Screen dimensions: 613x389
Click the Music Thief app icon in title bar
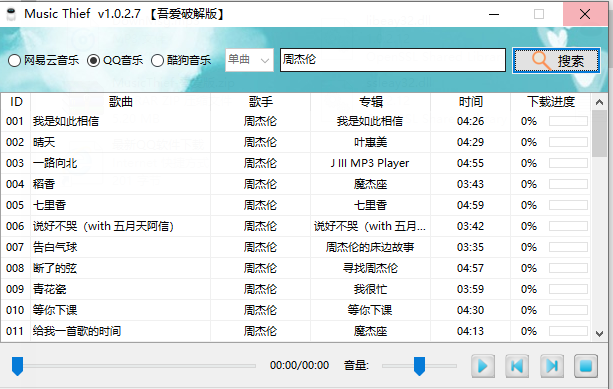point(11,14)
